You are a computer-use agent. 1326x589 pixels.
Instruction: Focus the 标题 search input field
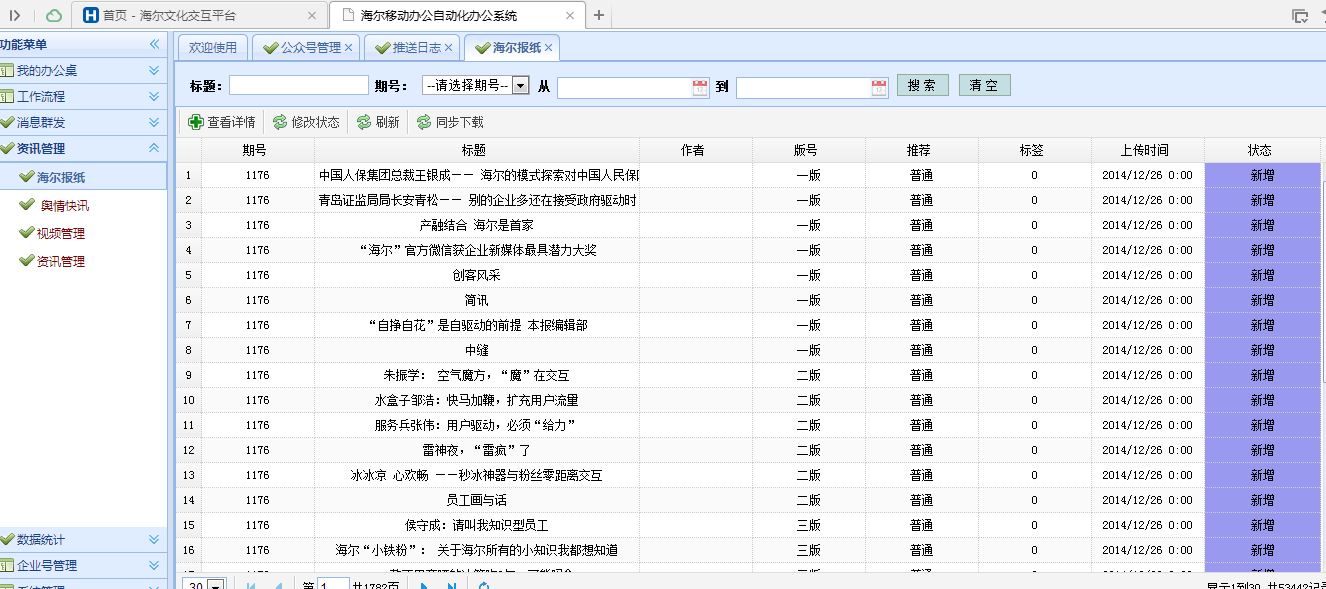point(299,86)
